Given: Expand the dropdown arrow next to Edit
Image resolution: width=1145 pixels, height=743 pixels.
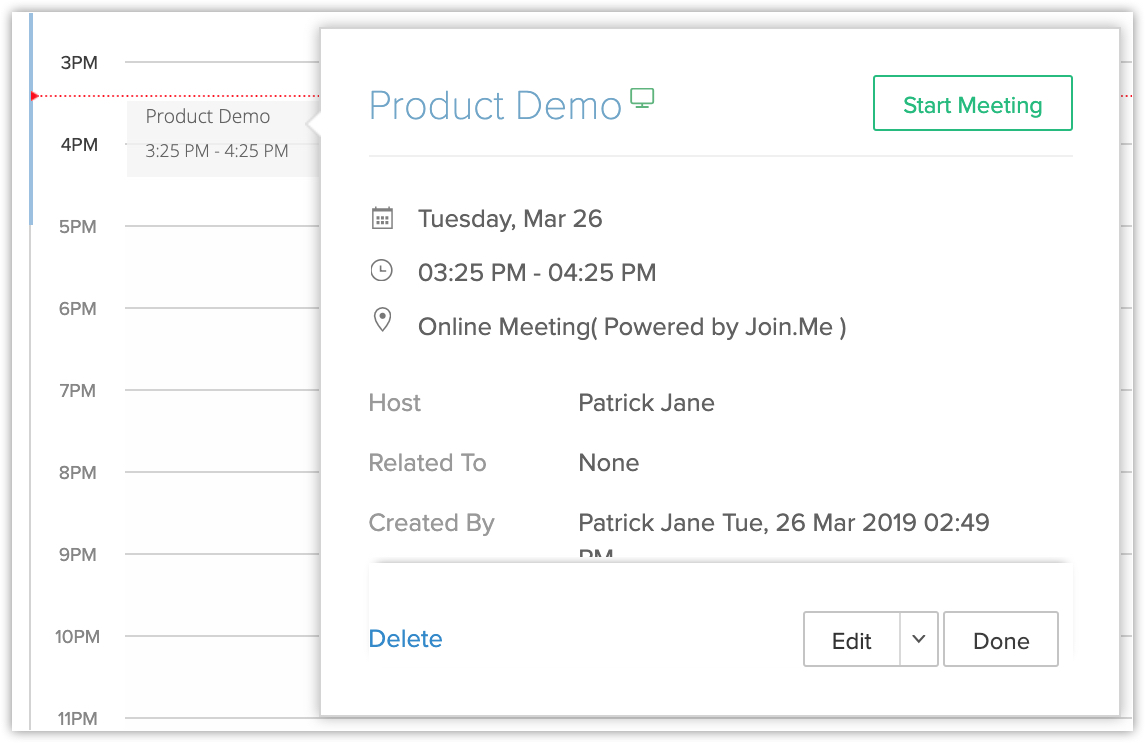Looking at the screenshot, I should 919,640.
